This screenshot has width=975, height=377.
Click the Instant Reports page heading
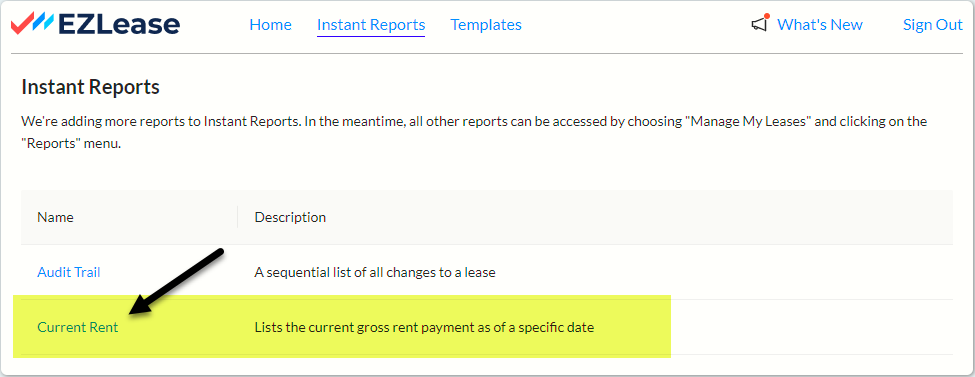coord(91,87)
